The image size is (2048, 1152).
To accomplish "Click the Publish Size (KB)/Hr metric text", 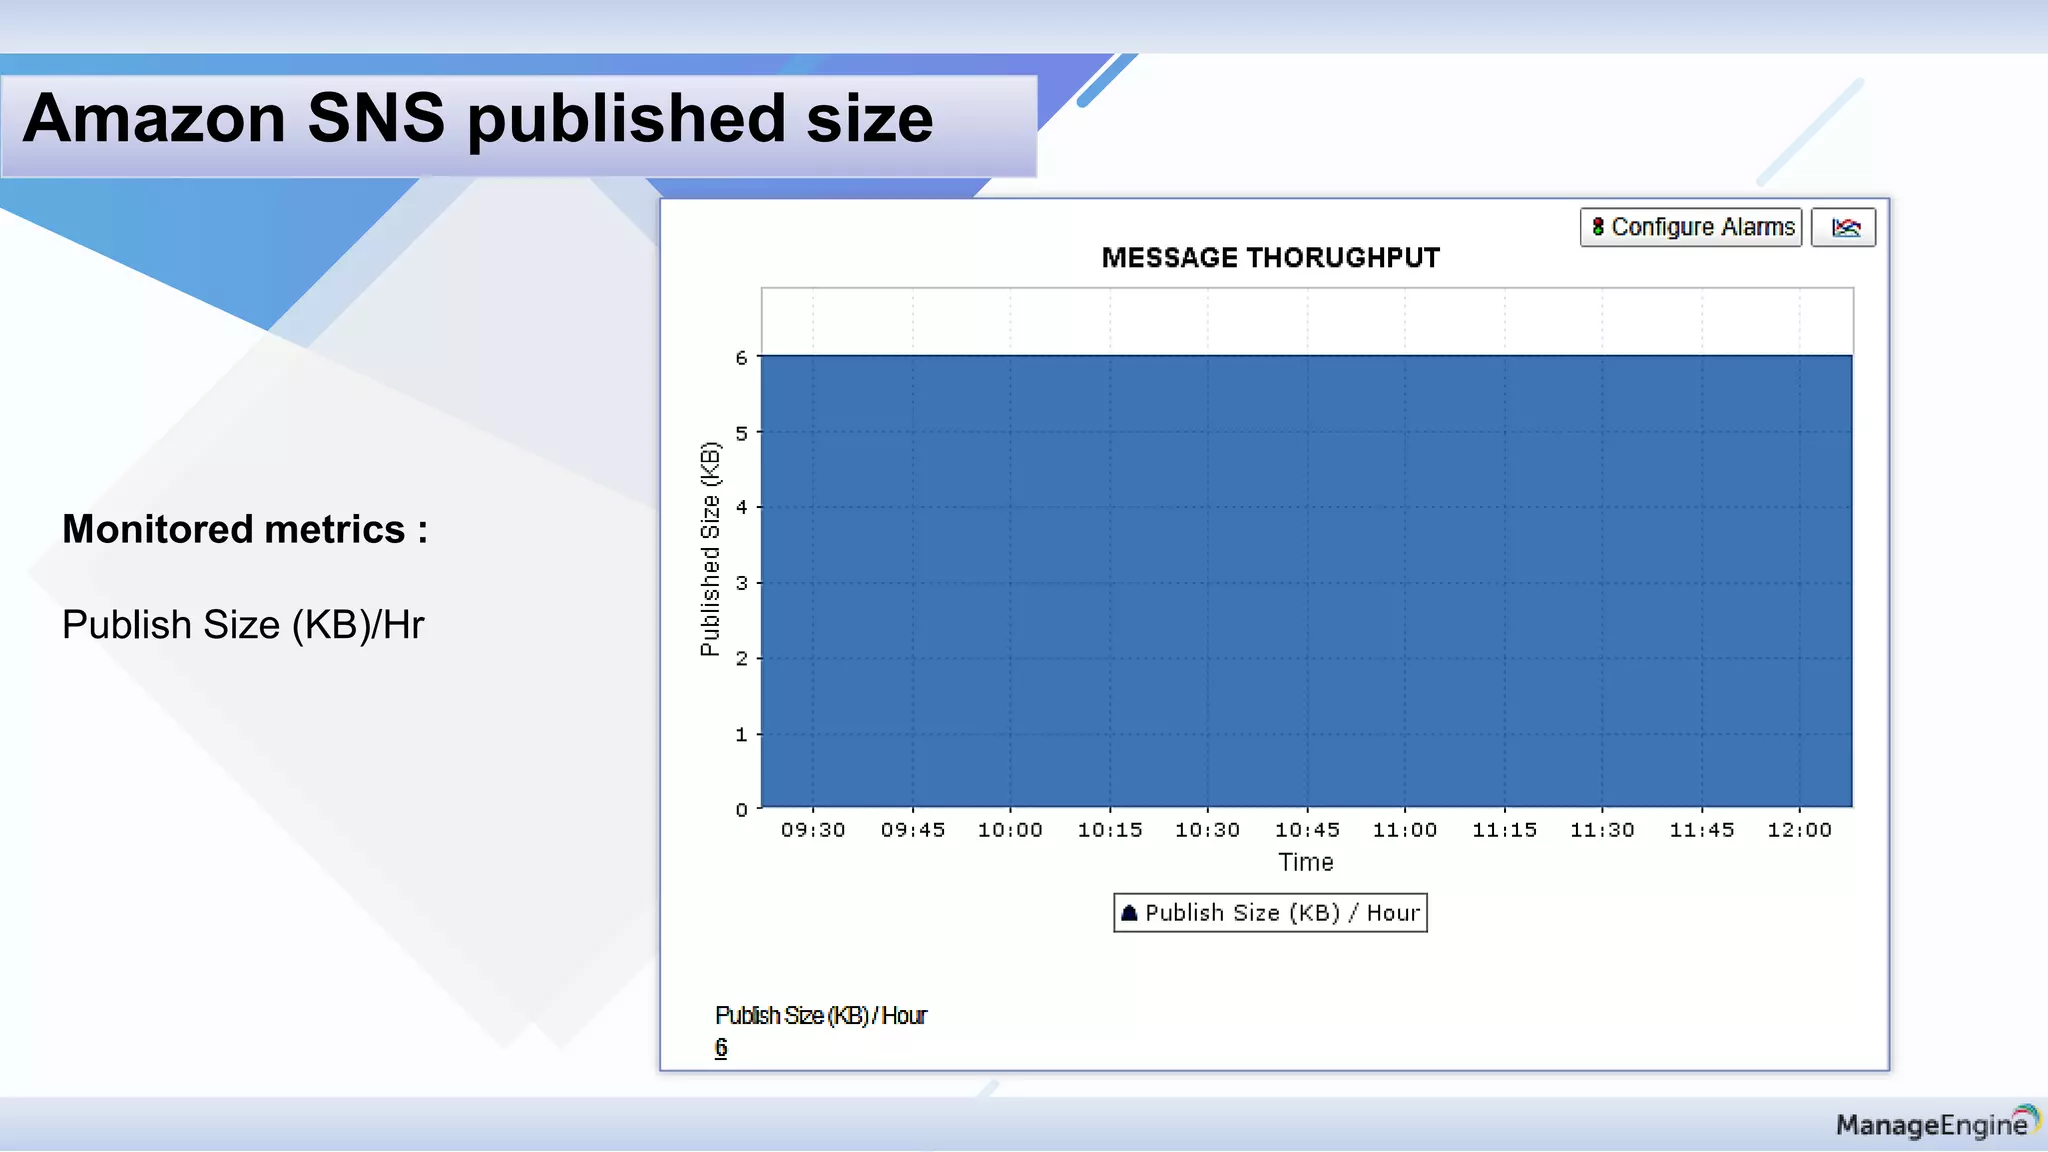I will 243,625.
